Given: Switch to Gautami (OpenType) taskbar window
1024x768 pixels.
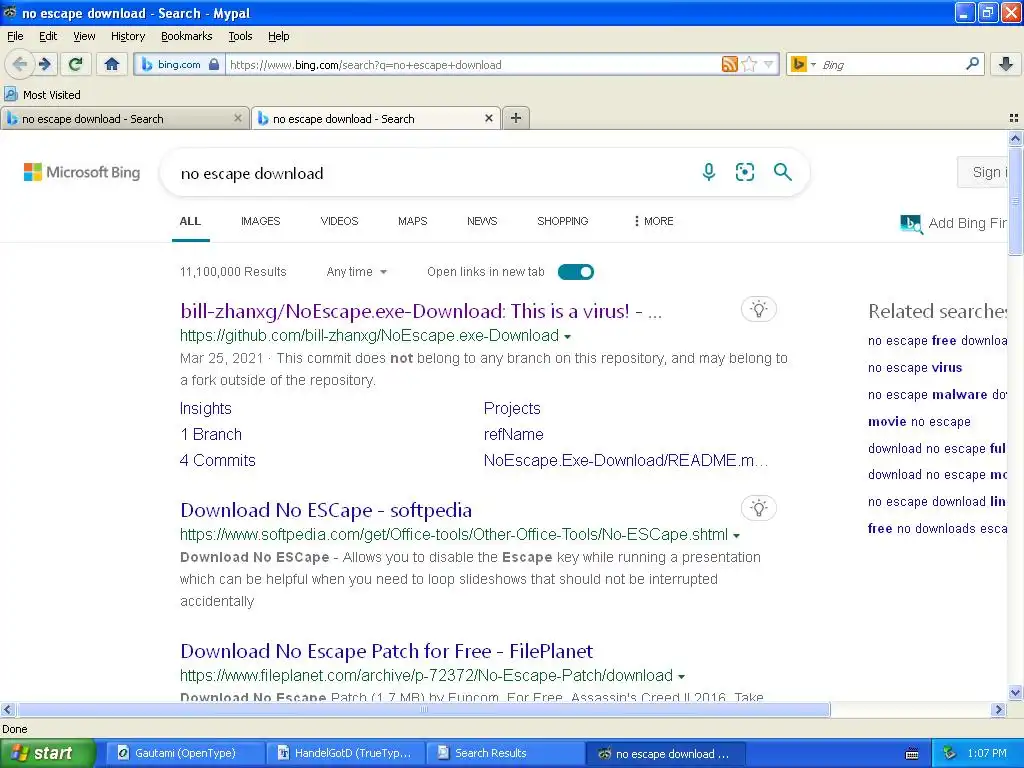Looking at the screenshot, I should coord(185,753).
